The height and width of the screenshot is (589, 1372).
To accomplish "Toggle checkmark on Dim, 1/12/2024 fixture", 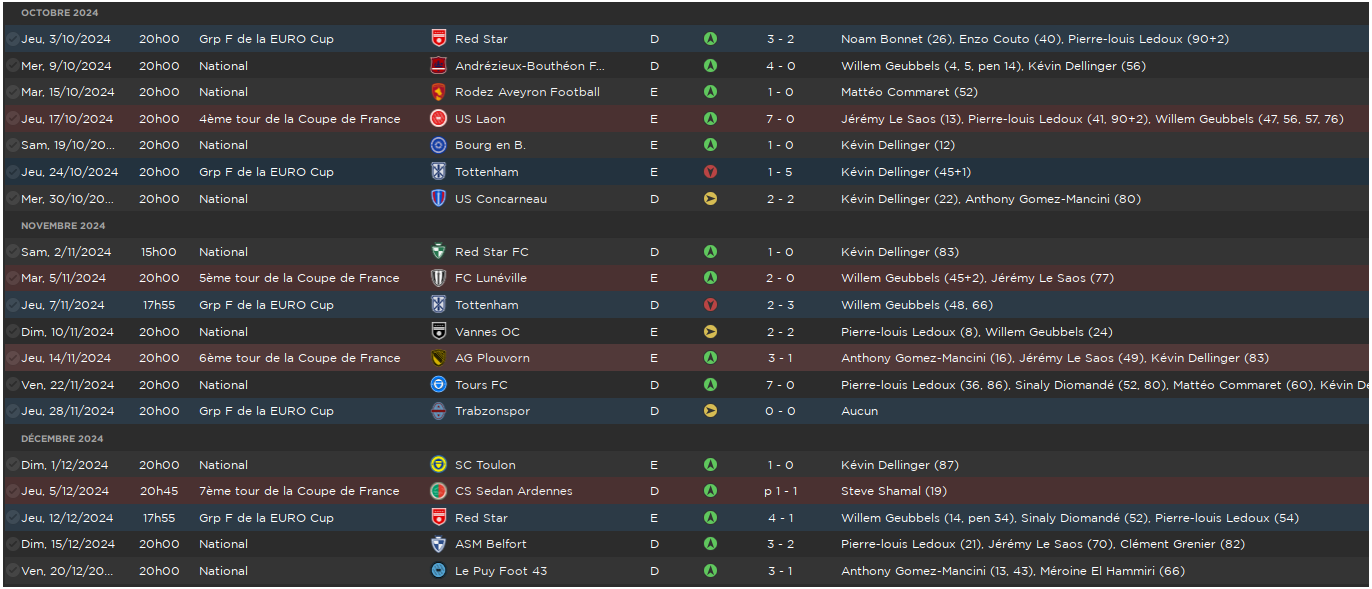I will tap(12, 465).
